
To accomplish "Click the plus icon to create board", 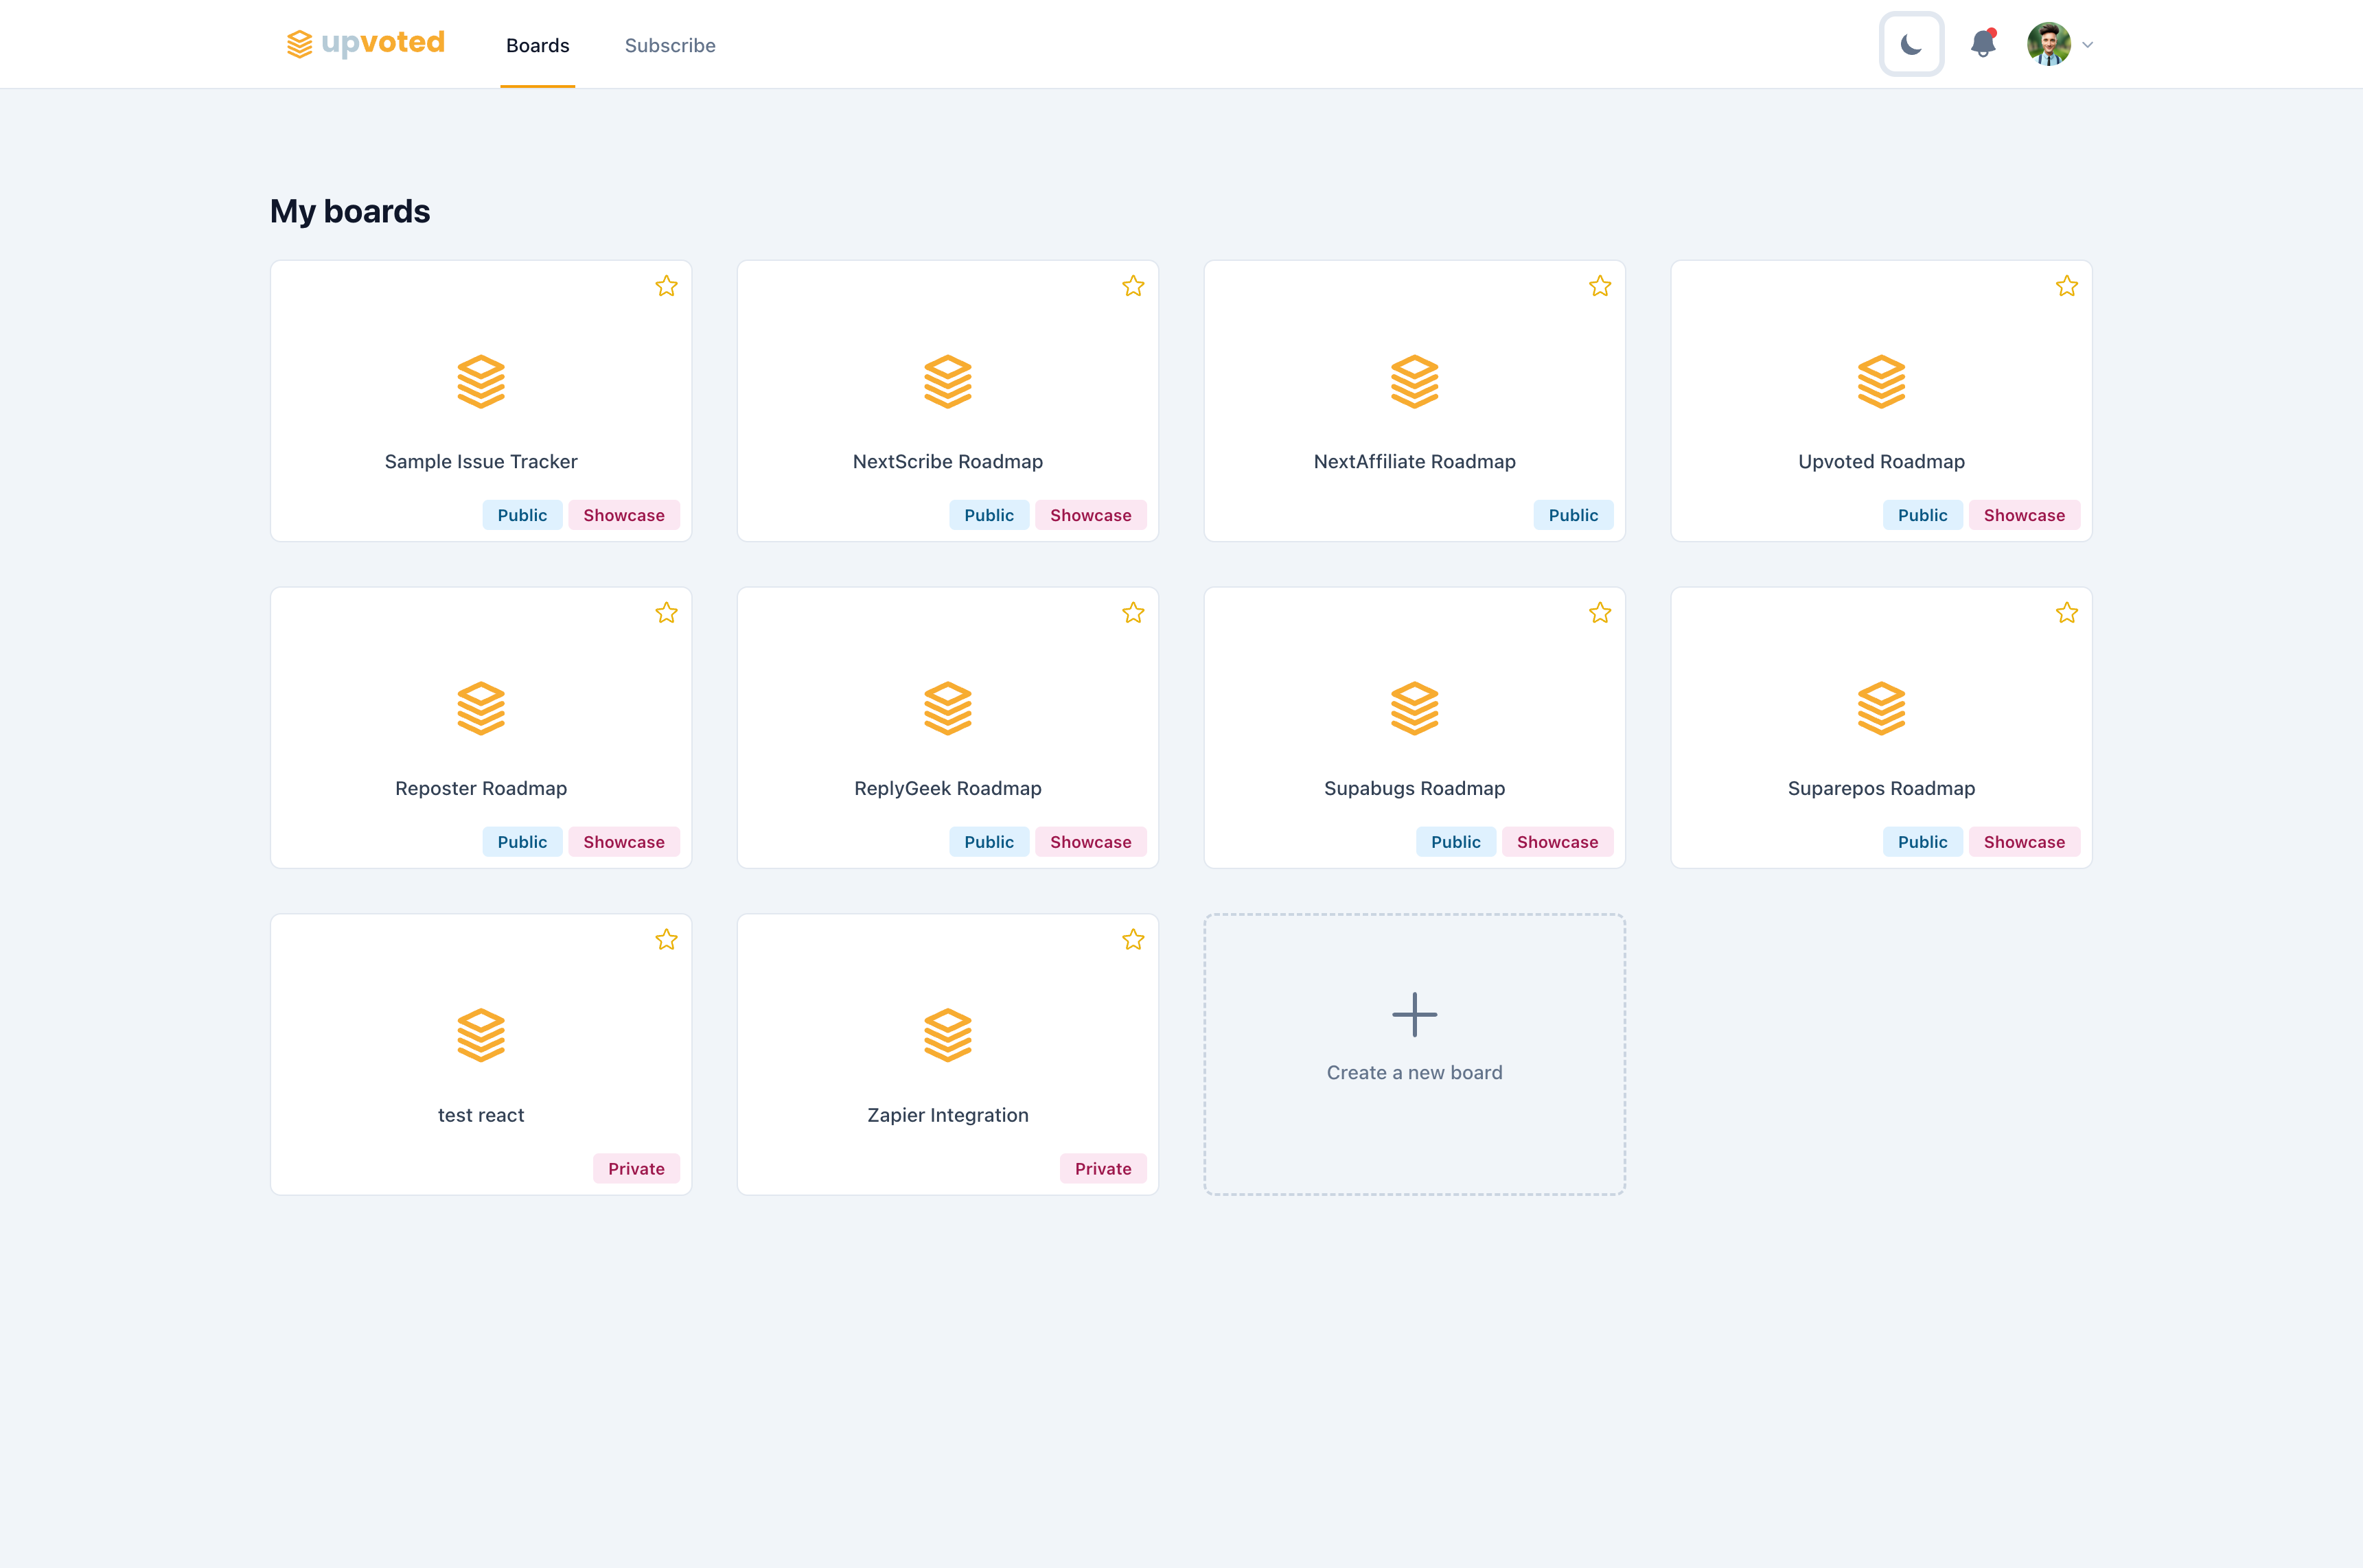I will click(1414, 1014).
